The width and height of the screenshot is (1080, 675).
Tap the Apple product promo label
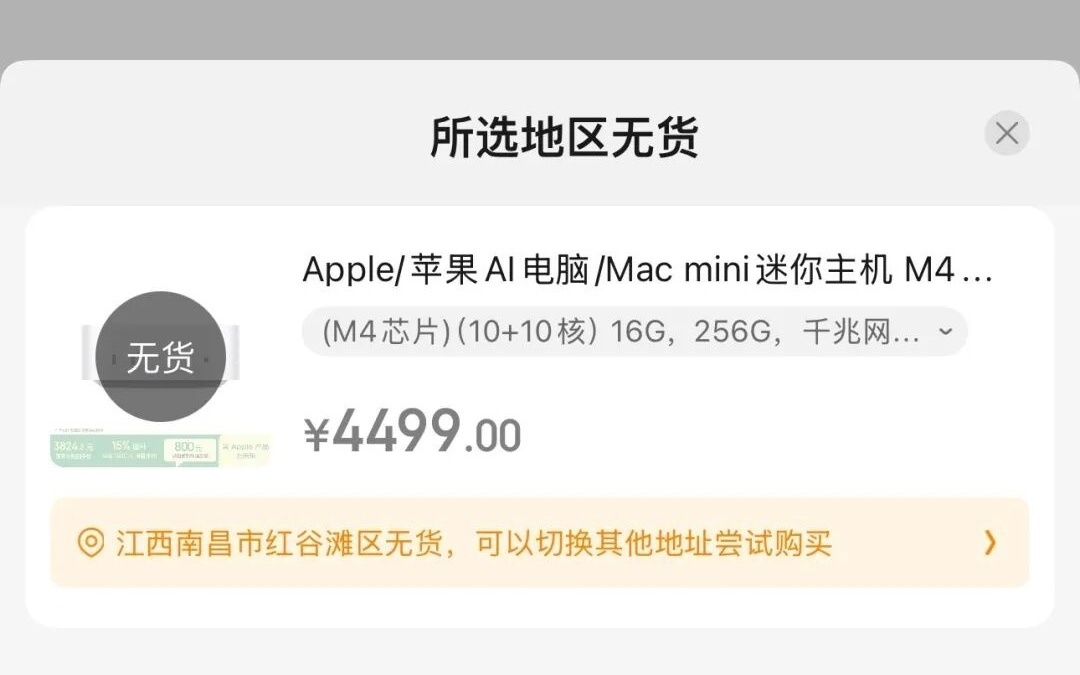point(245,450)
